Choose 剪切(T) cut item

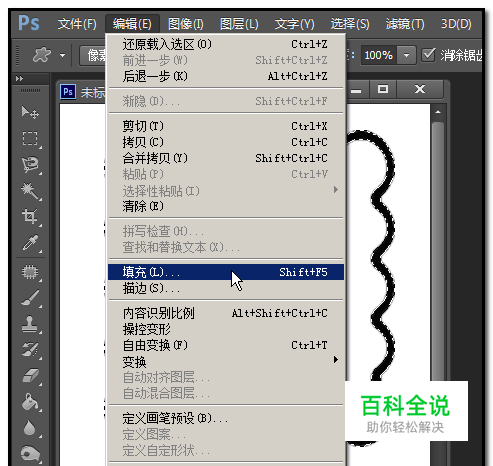(x=226, y=126)
